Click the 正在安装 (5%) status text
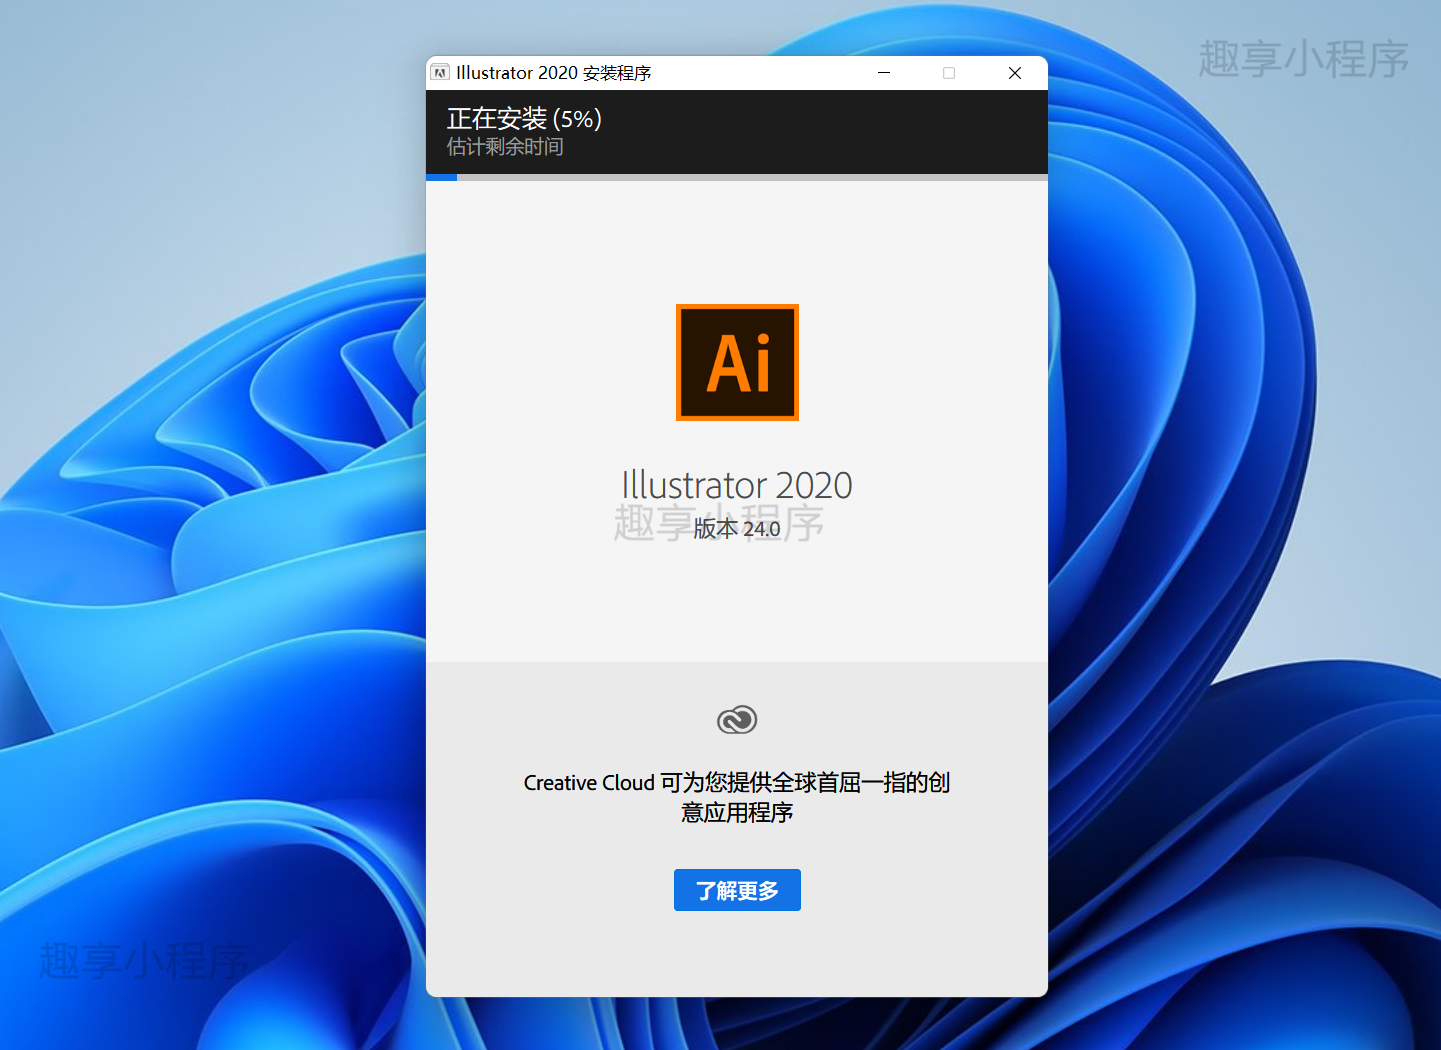1441x1050 pixels. tap(524, 119)
